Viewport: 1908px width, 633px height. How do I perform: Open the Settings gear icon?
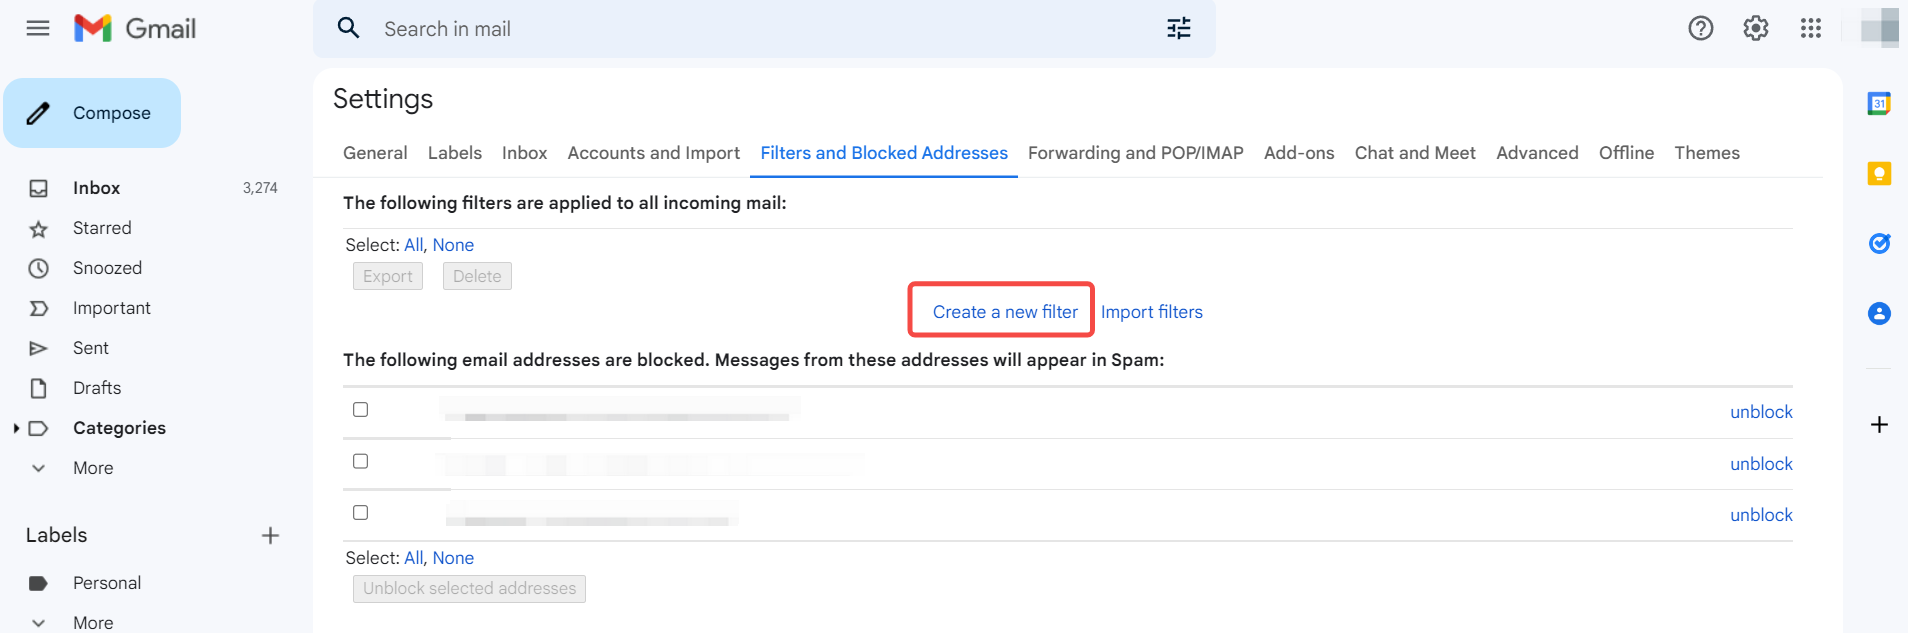click(1755, 28)
